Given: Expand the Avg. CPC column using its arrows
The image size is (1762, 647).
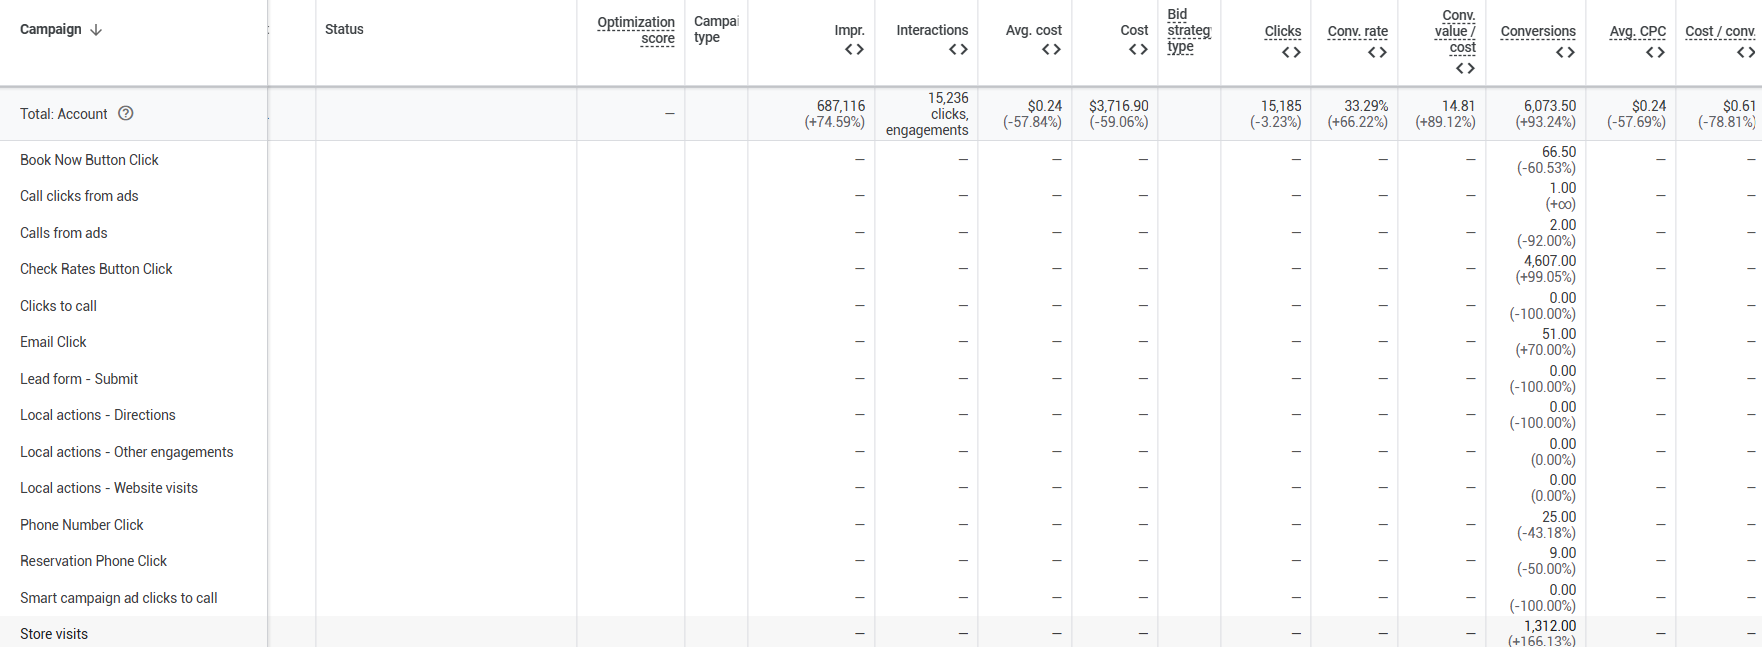Looking at the screenshot, I should click(x=1655, y=52).
